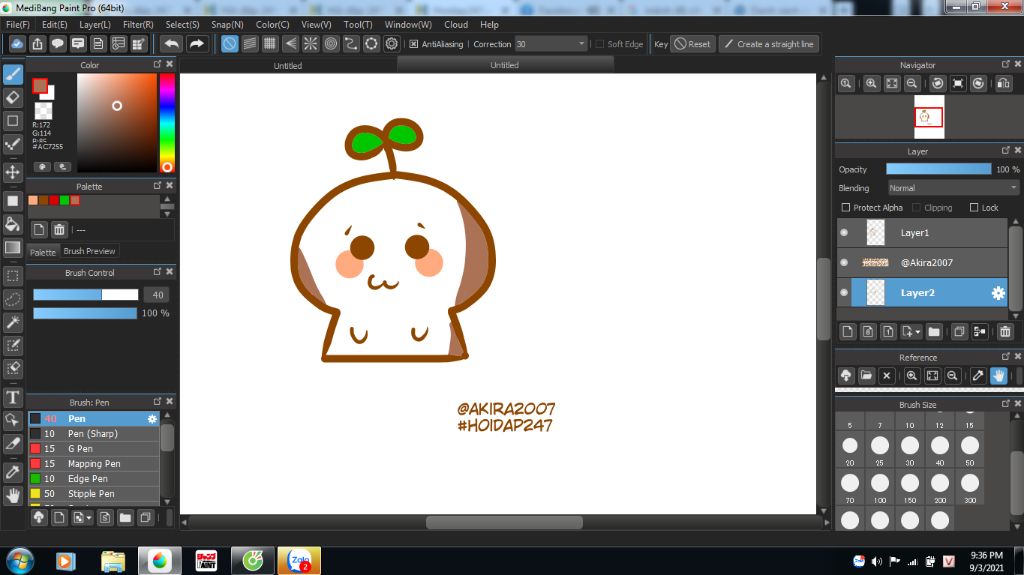
Task: Hide Layer1 visibility dot
Action: (x=844, y=233)
